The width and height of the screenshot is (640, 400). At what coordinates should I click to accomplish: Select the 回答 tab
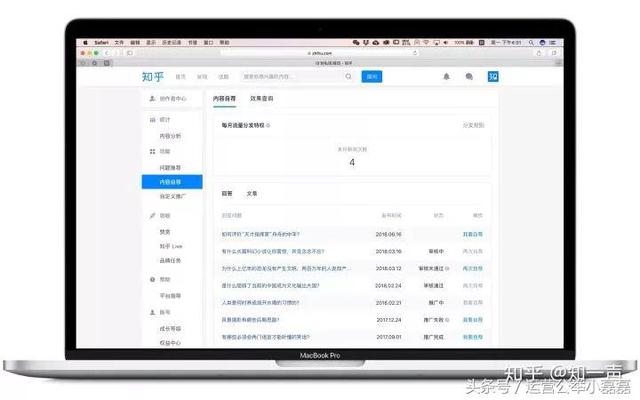click(227, 193)
